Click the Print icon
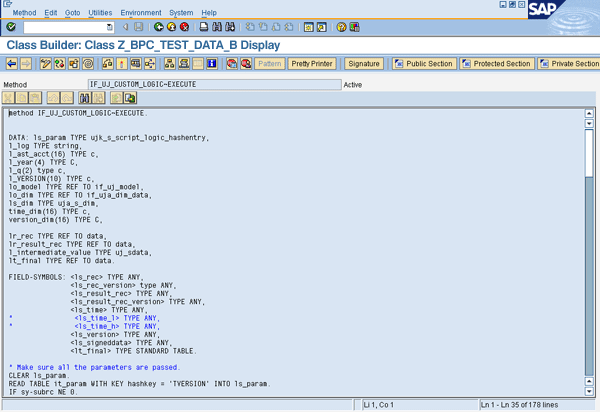Image resolution: width=600 pixels, height=412 pixels. tap(204, 27)
